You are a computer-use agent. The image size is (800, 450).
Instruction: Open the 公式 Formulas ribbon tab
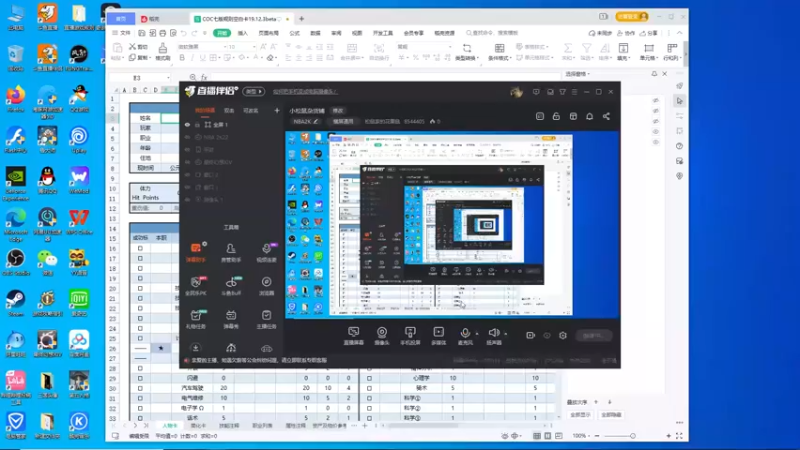(x=294, y=33)
